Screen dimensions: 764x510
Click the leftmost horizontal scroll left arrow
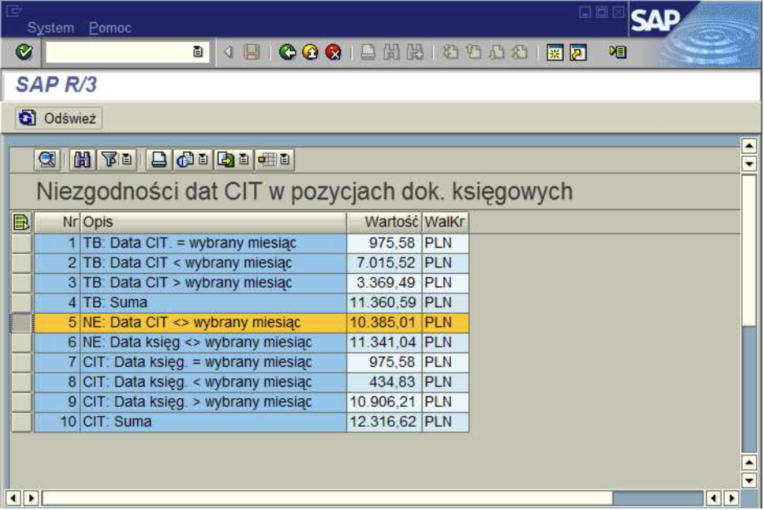pyautogui.click(x=13, y=498)
